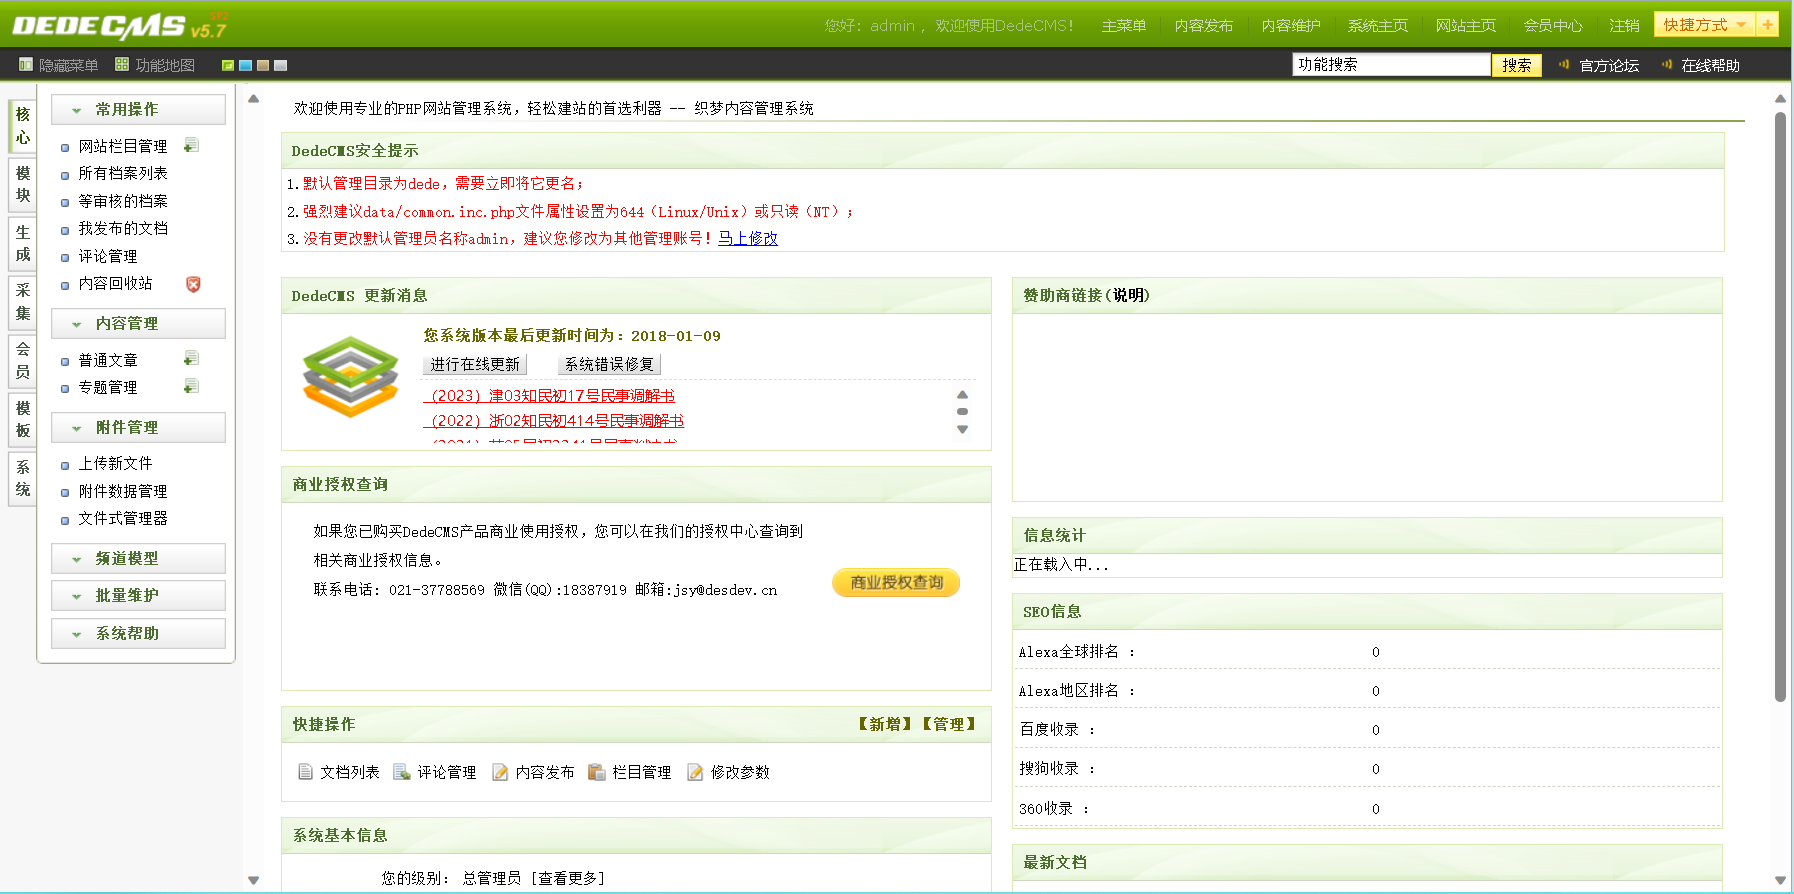The width and height of the screenshot is (1794, 894).
Task: Click add icon next to 普通文章
Action: tap(191, 359)
